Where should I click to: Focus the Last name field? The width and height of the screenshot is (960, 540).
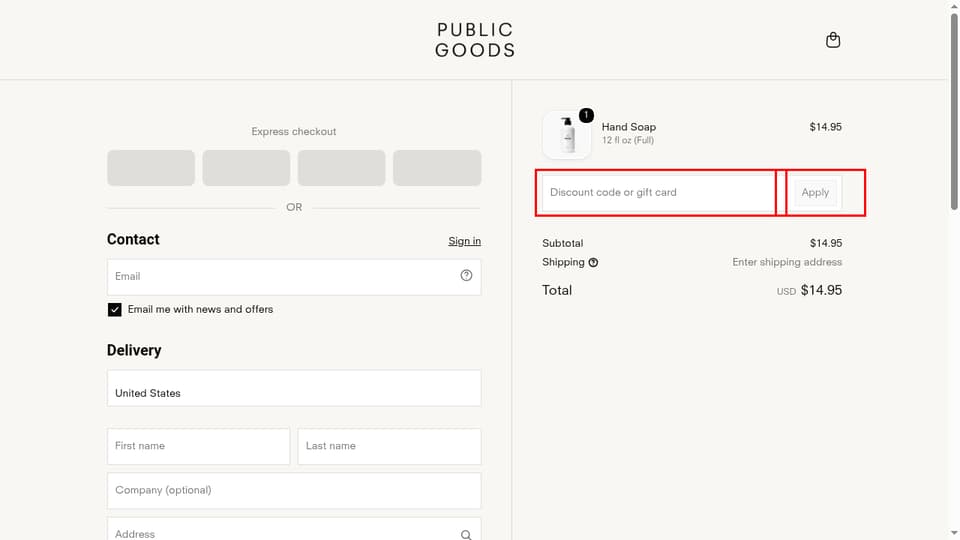coord(389,446)
